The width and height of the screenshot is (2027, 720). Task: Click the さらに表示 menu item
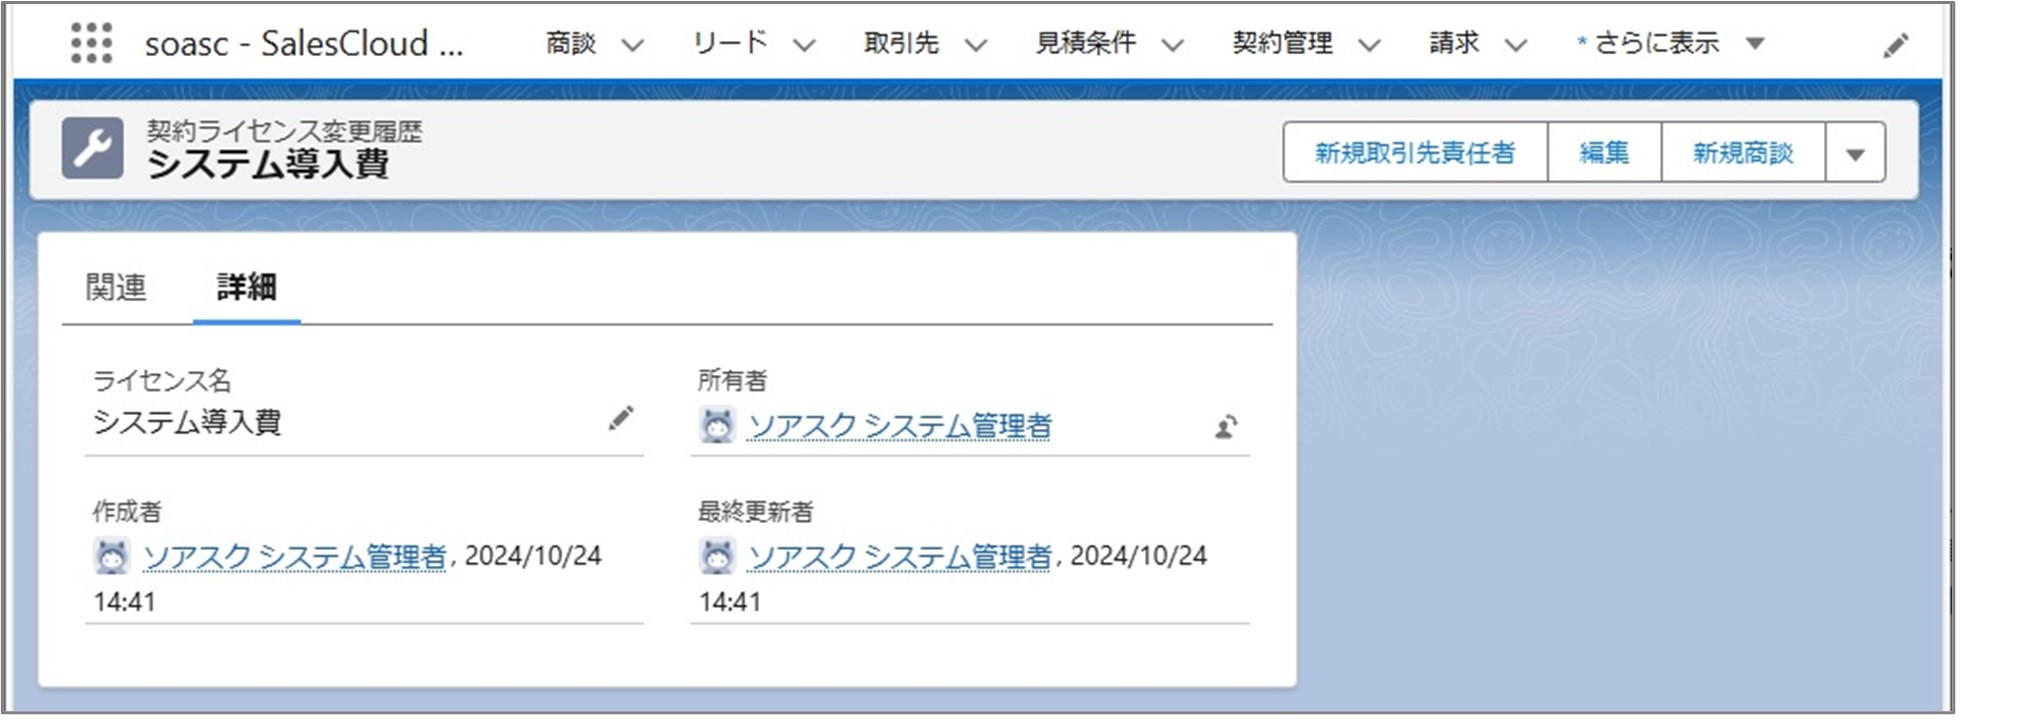point(1656,43)
